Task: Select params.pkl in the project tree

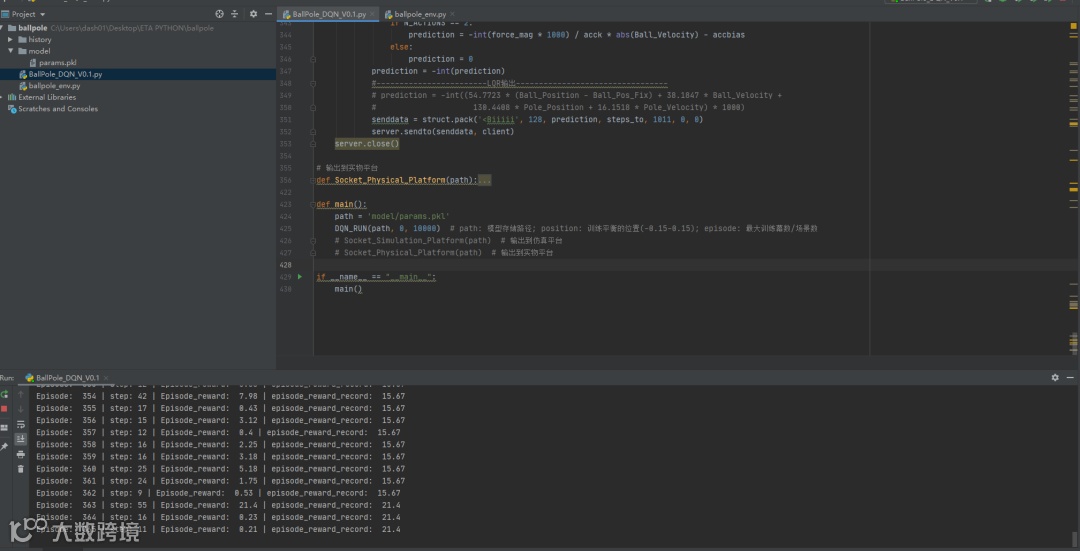Action: 57,62
